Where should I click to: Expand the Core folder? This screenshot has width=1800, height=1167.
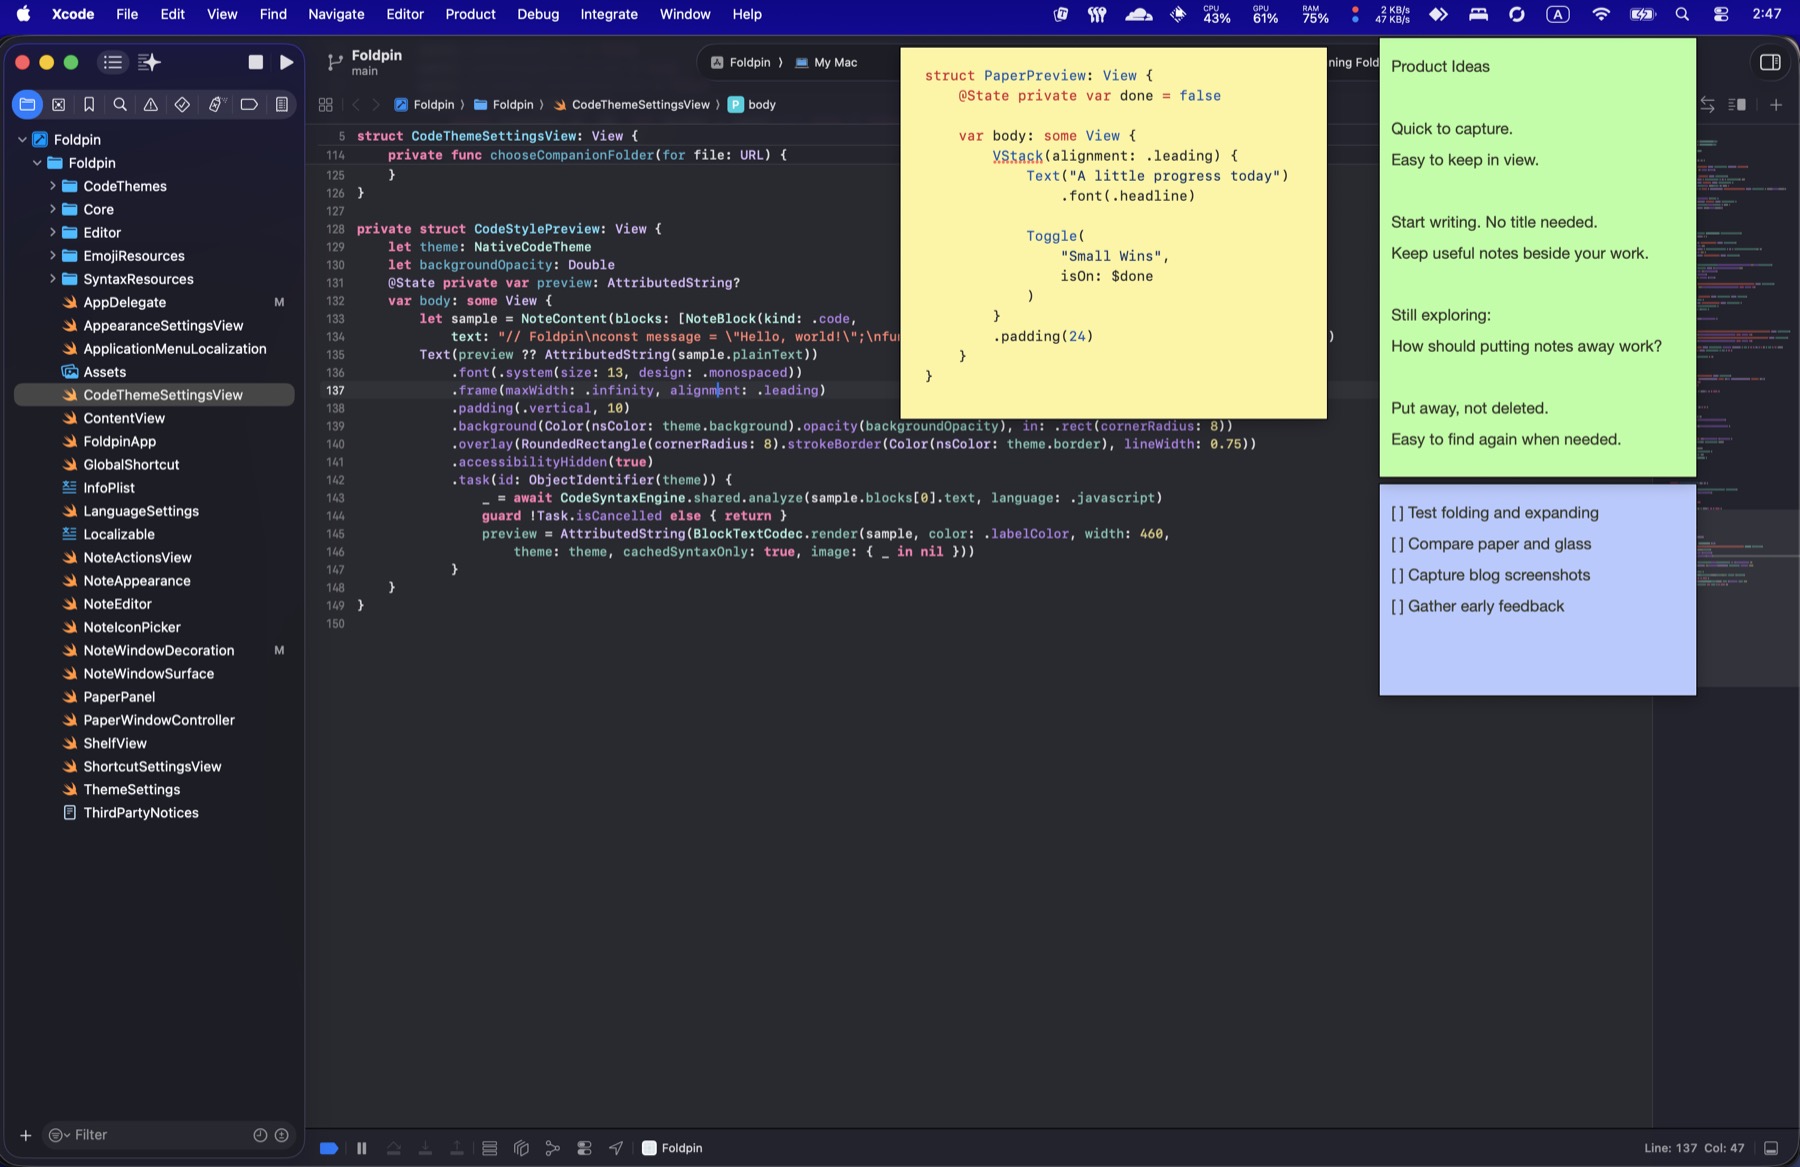52,209
